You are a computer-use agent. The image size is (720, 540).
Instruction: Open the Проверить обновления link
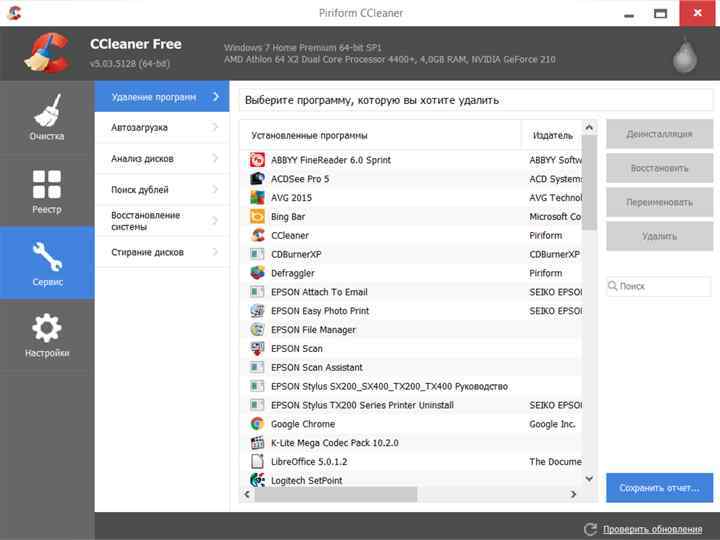pos(652,529)
